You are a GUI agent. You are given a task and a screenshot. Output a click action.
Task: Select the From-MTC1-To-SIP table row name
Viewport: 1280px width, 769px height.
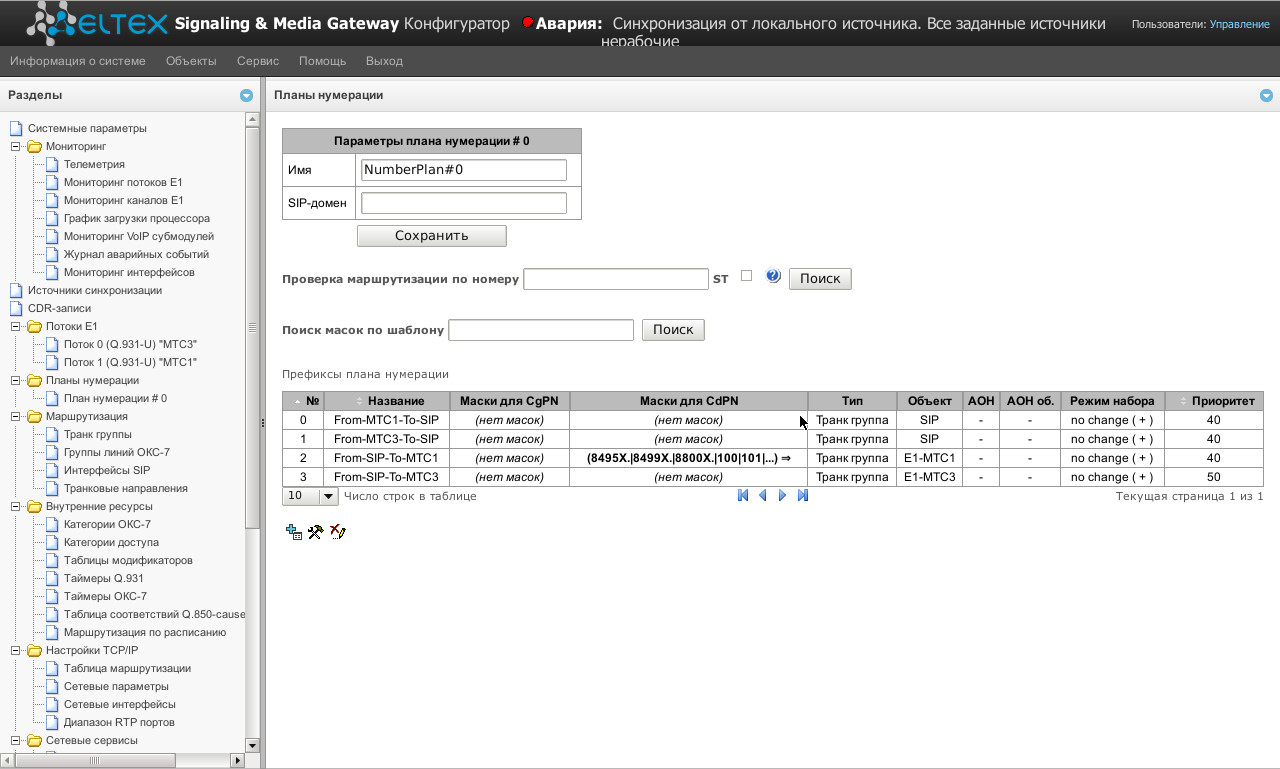[x=386, y=420]
